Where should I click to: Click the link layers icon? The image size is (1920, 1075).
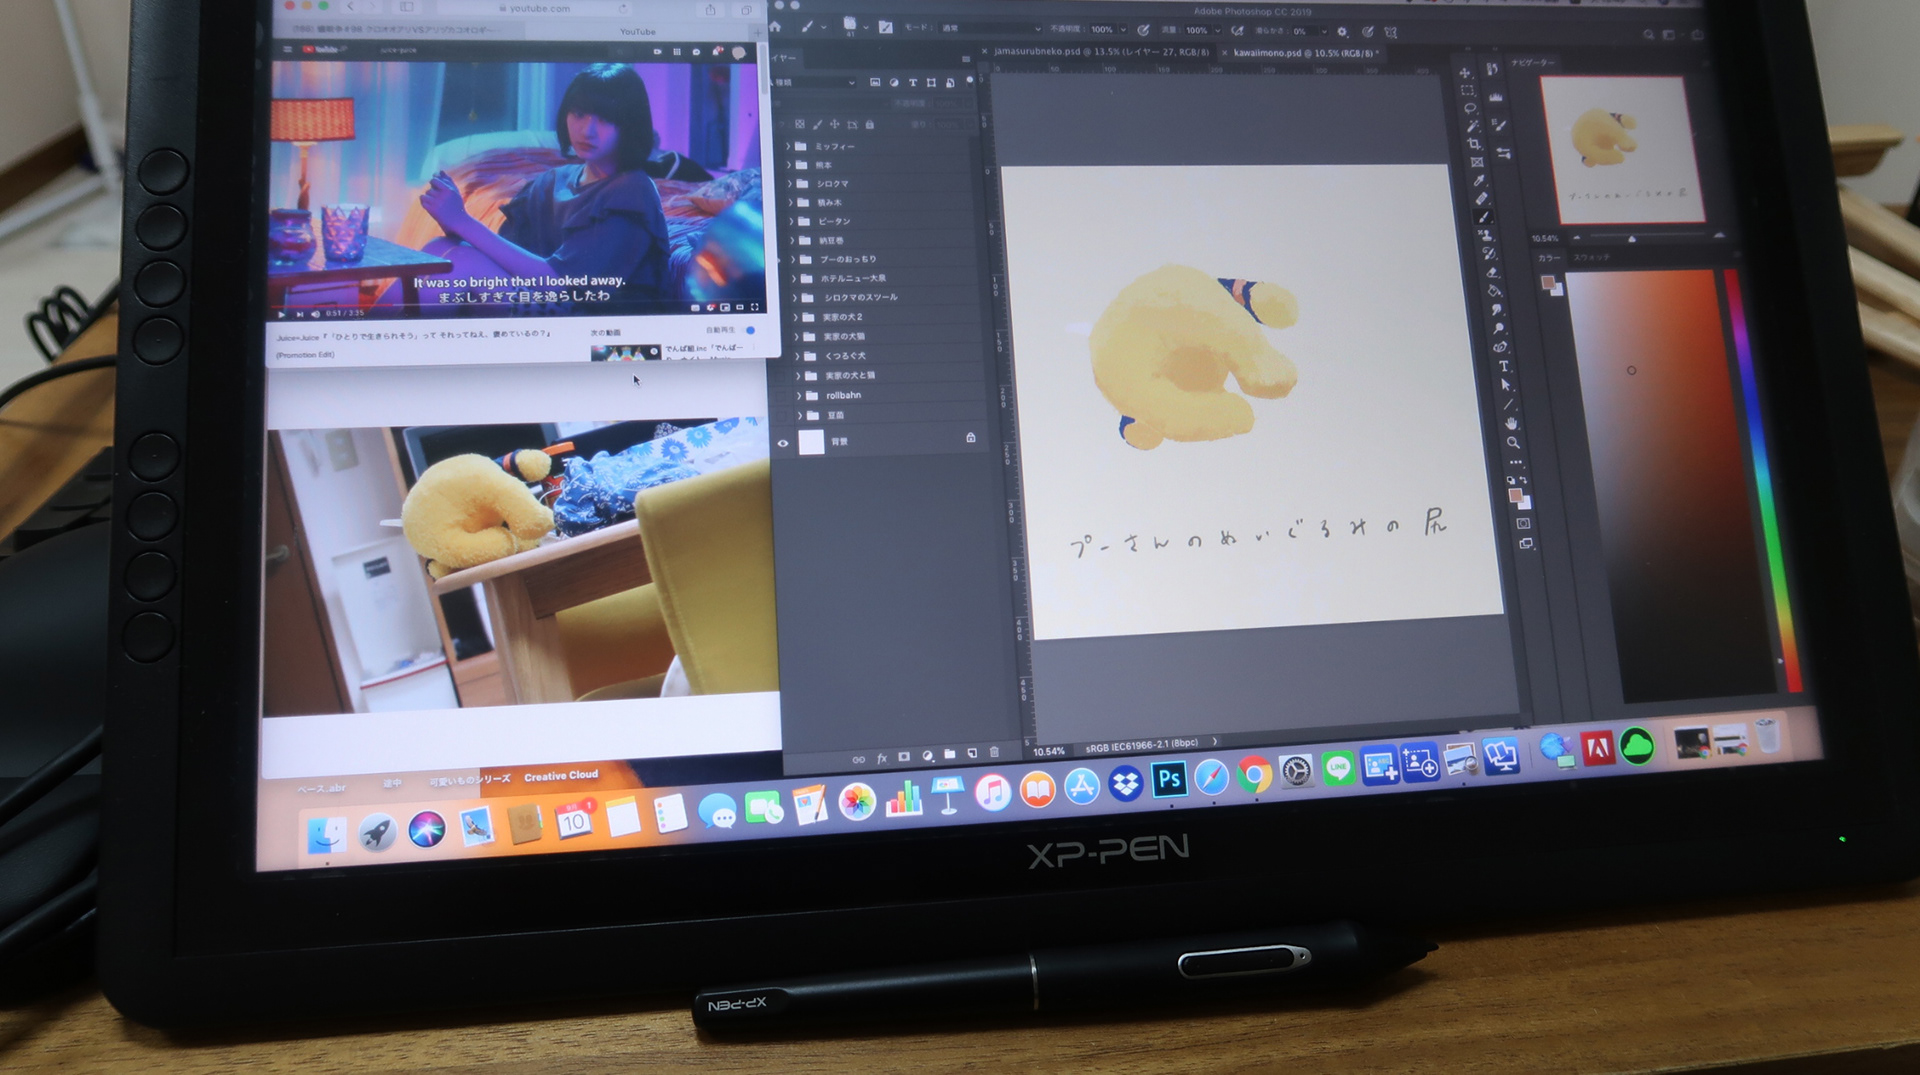858,759
